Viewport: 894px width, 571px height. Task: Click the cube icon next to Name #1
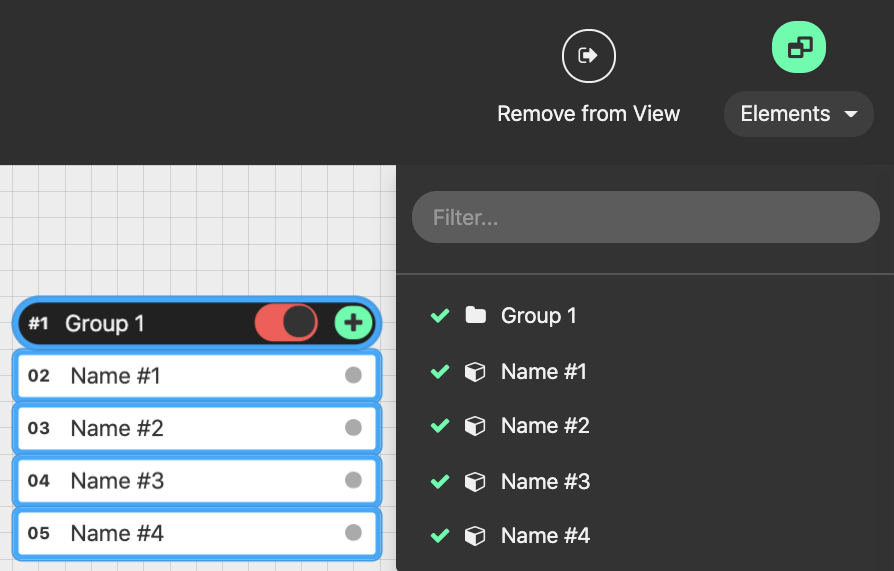pos(476,372)
